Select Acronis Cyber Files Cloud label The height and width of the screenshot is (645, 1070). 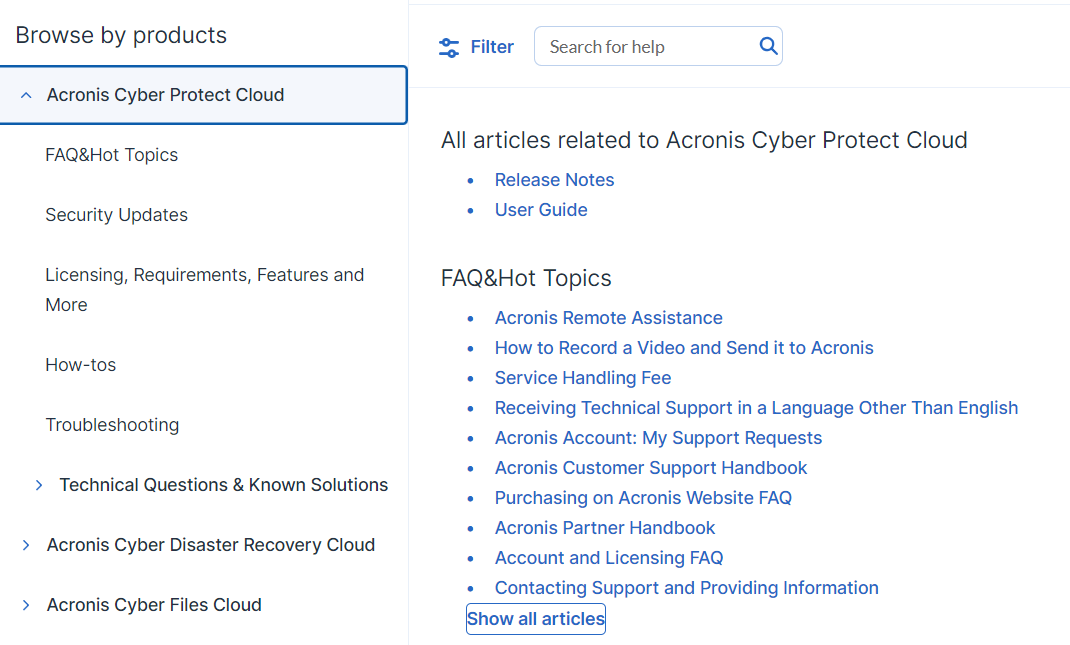point(154,605)
